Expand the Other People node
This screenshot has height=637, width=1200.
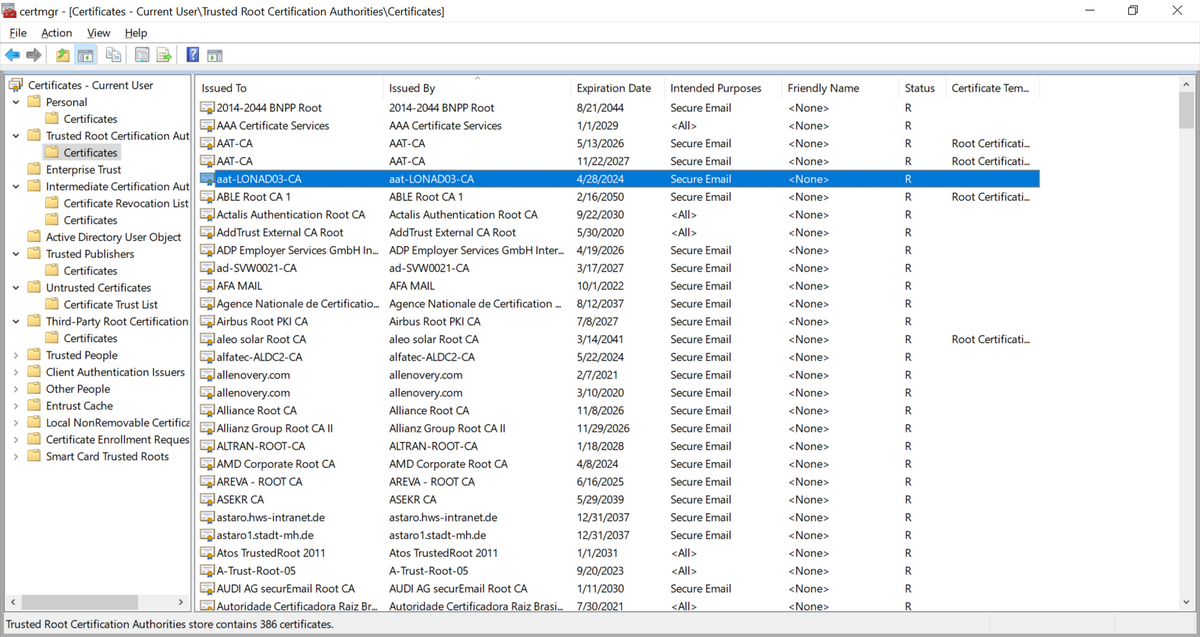(x=16, y=389)
